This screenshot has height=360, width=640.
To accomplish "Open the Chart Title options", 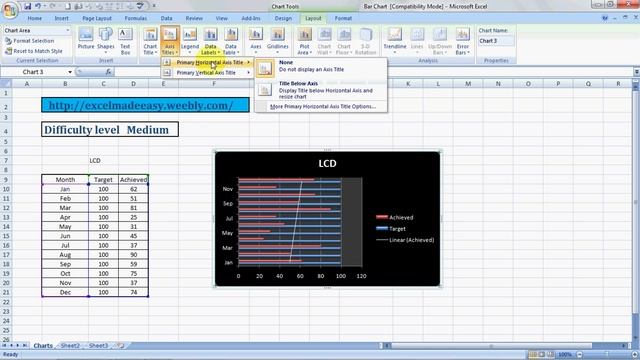I will pos(150,41).
